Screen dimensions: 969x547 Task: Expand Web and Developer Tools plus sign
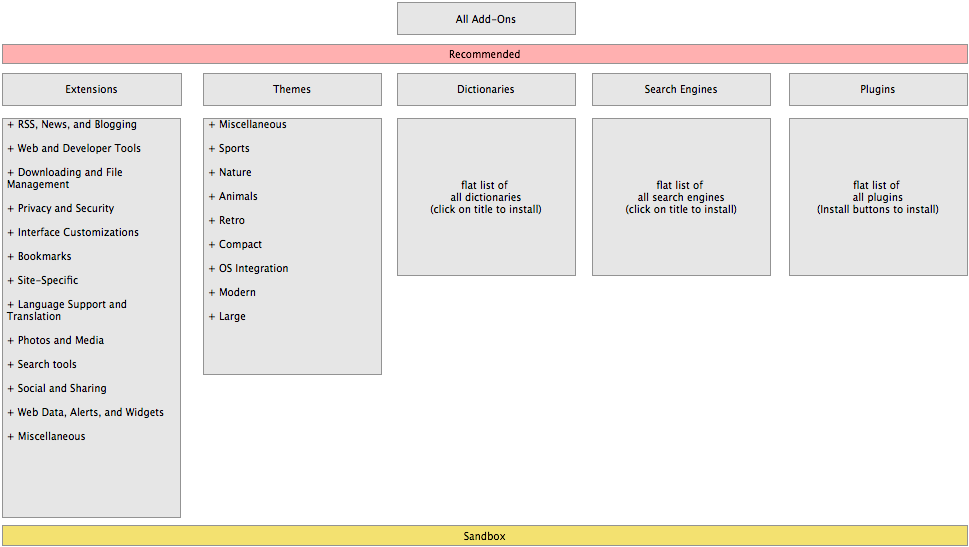[11, 149]
